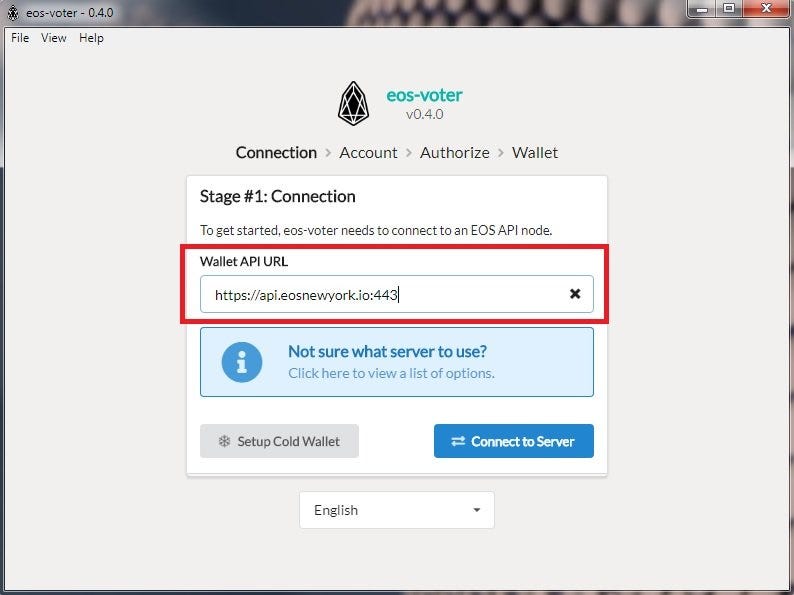Click the blue info circle icon
Screen dimensions: 794x595
coord(242,362)
